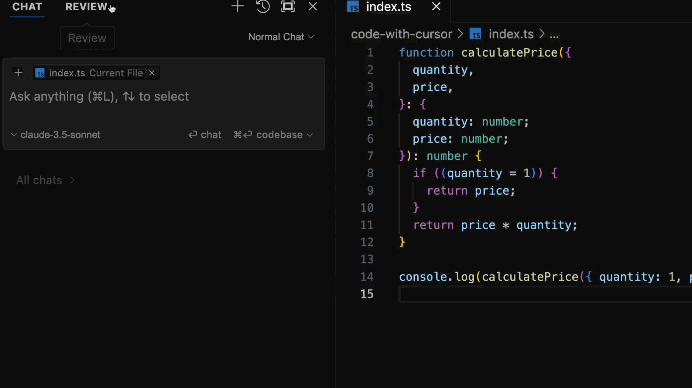
Task: Click 'number' return type on line 7
Action: [x=447, y=156]
